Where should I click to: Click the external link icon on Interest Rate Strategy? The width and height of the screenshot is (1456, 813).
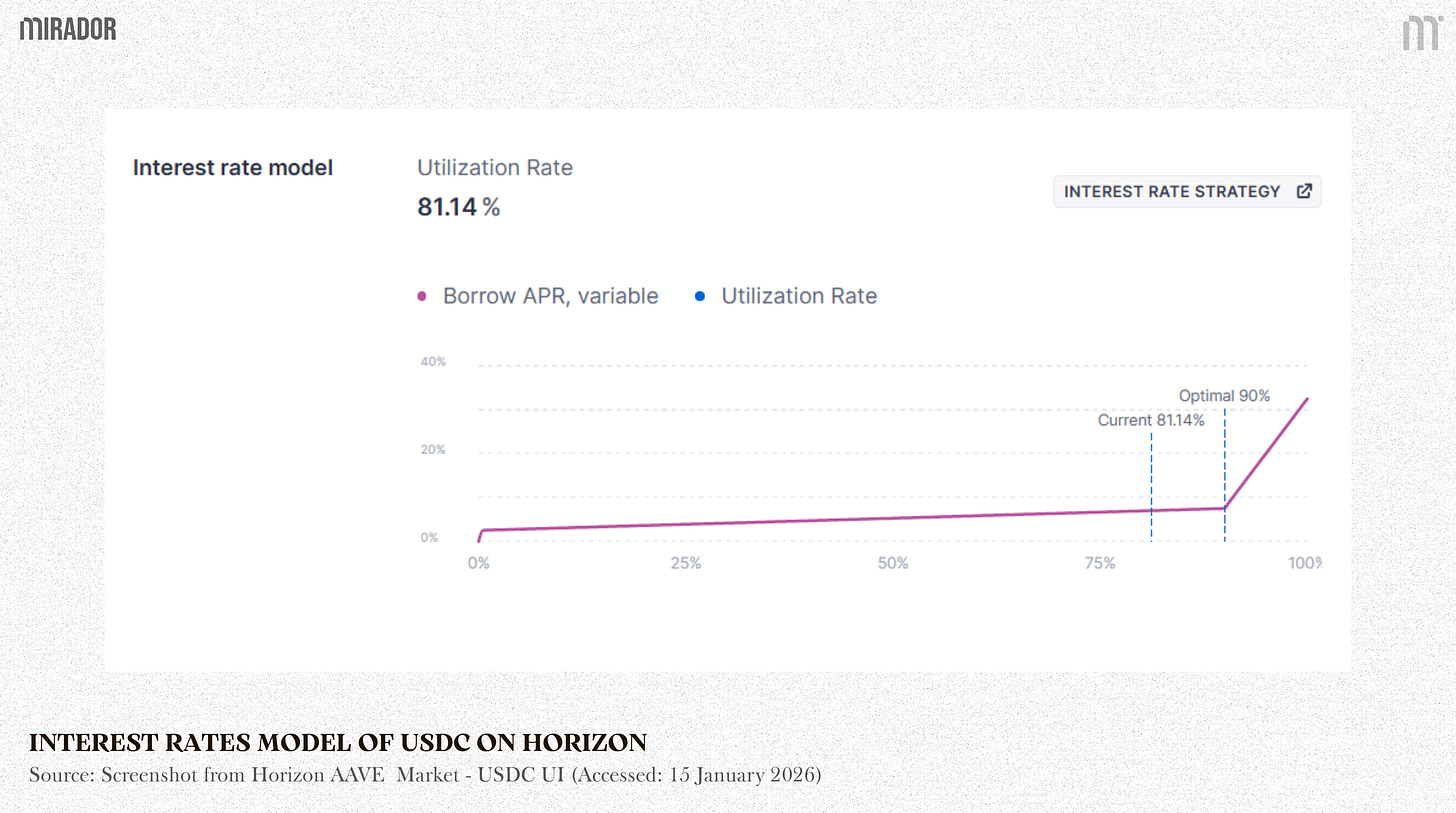(x=1304, y=191)
